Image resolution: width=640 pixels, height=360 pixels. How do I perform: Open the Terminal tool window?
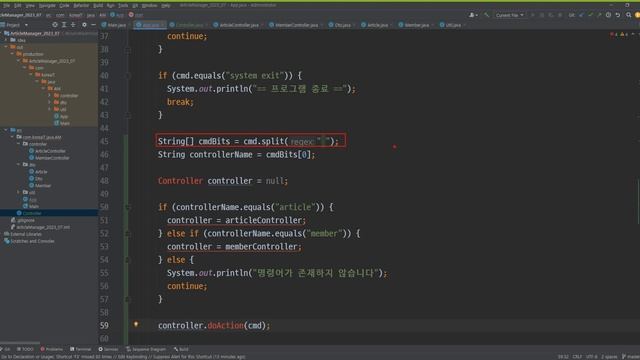tap(81, 349)
